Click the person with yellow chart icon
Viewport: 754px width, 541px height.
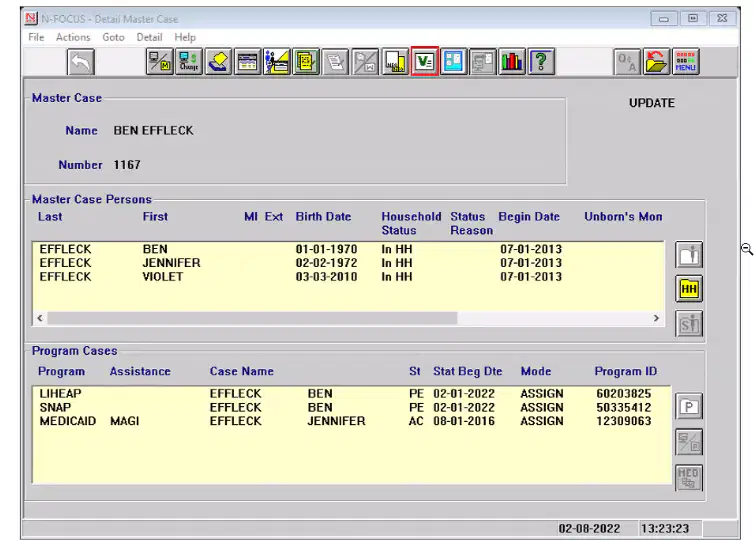(x=277, y=62)
